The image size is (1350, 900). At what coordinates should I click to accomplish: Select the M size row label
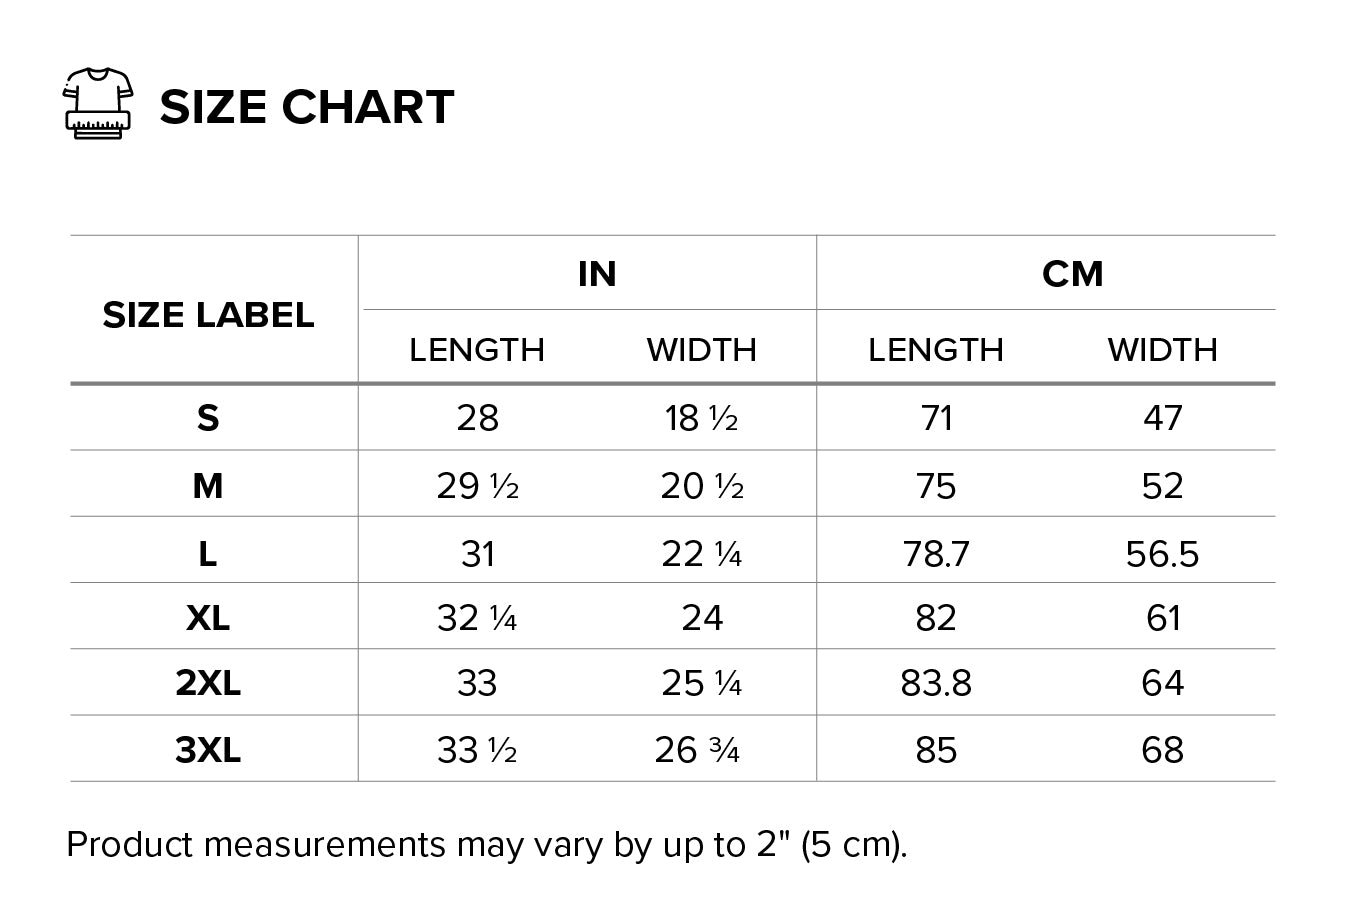pyautogui.click(x=208, y=485)
